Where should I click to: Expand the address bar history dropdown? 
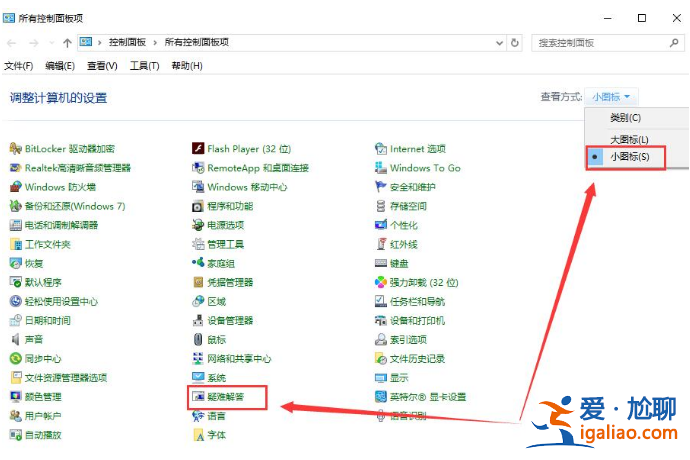pos(499,43)
